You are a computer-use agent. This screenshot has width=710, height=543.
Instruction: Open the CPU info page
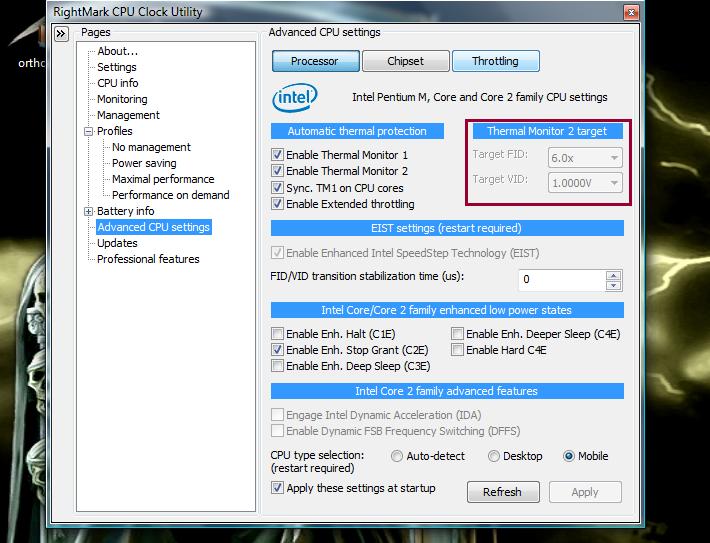pos(117,83)
